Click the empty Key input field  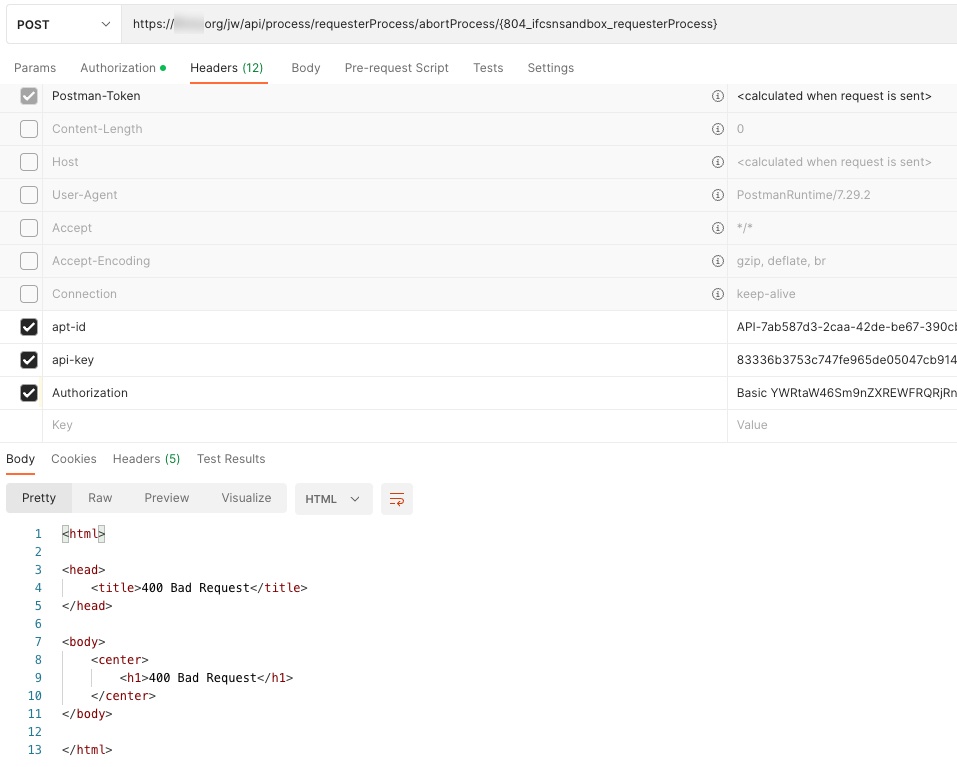coord(380,425)
